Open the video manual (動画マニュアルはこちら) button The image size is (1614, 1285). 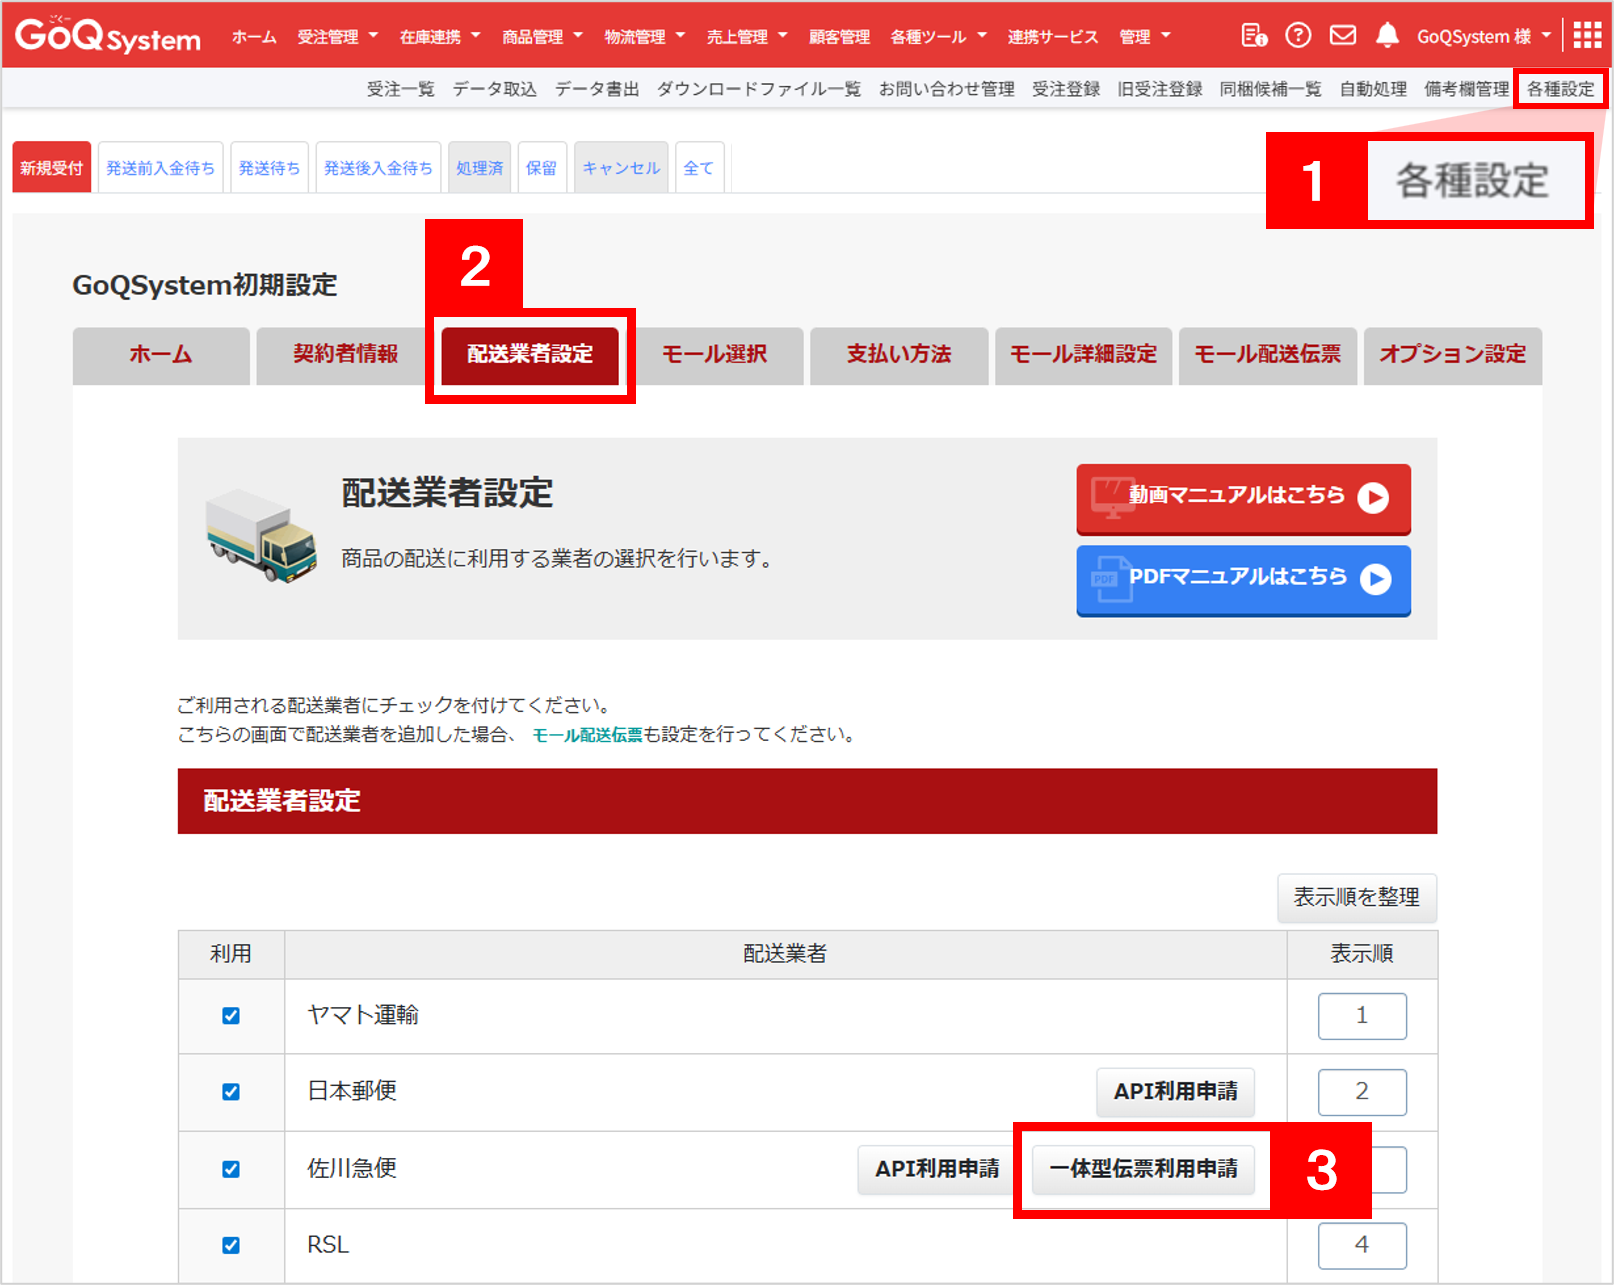click(x=1243, y=497)
